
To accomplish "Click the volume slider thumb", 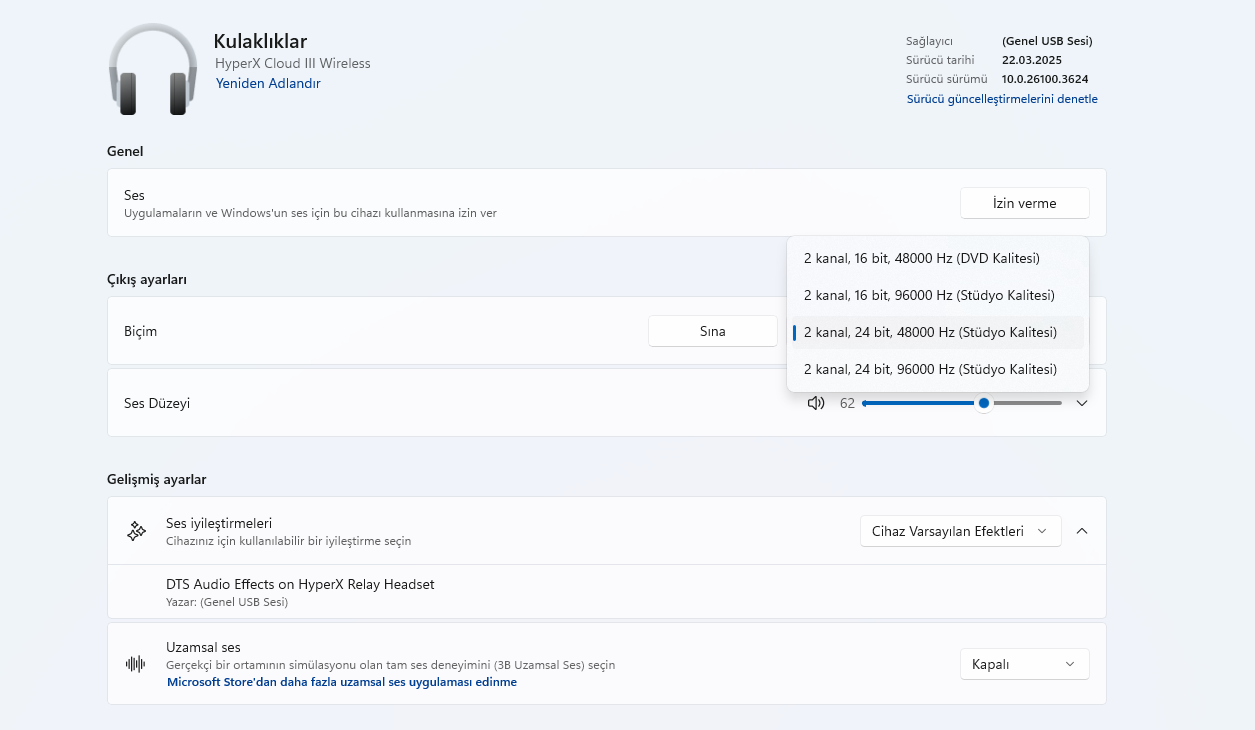I will coord(984,403).
